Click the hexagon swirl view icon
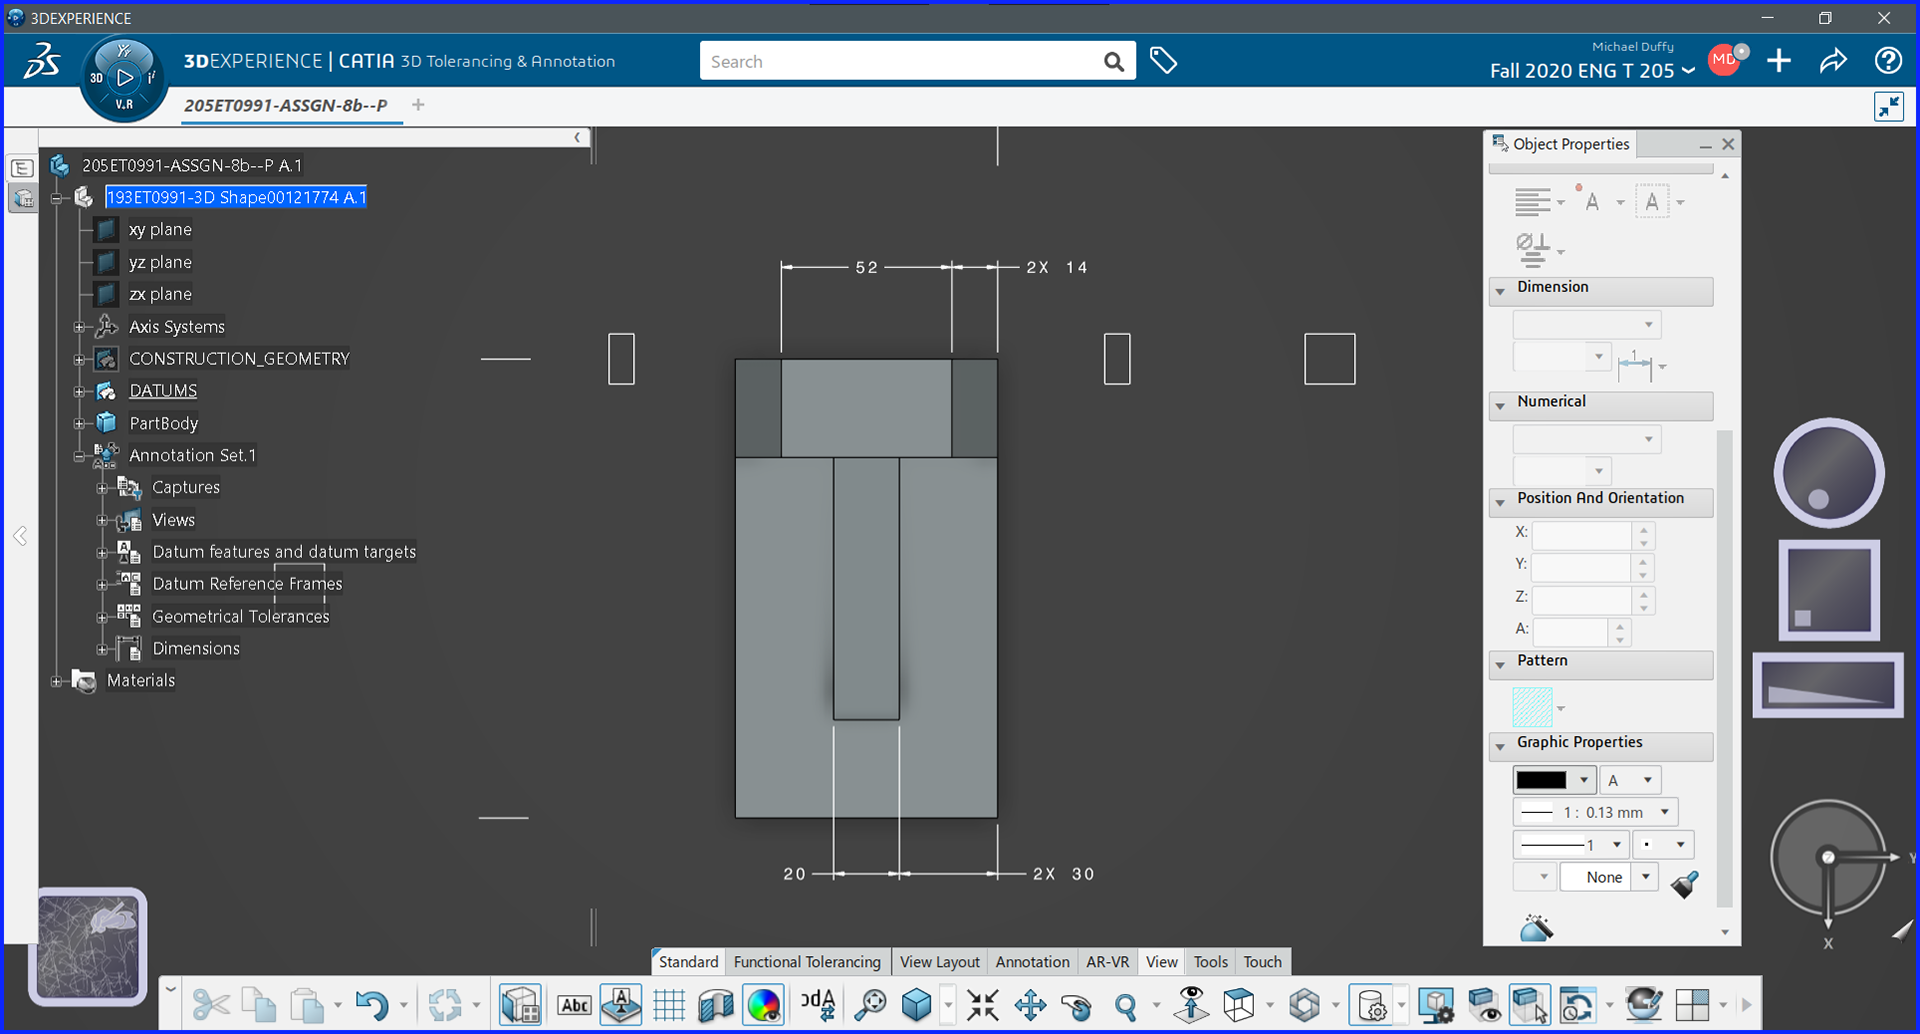 pos(1304,1005)
